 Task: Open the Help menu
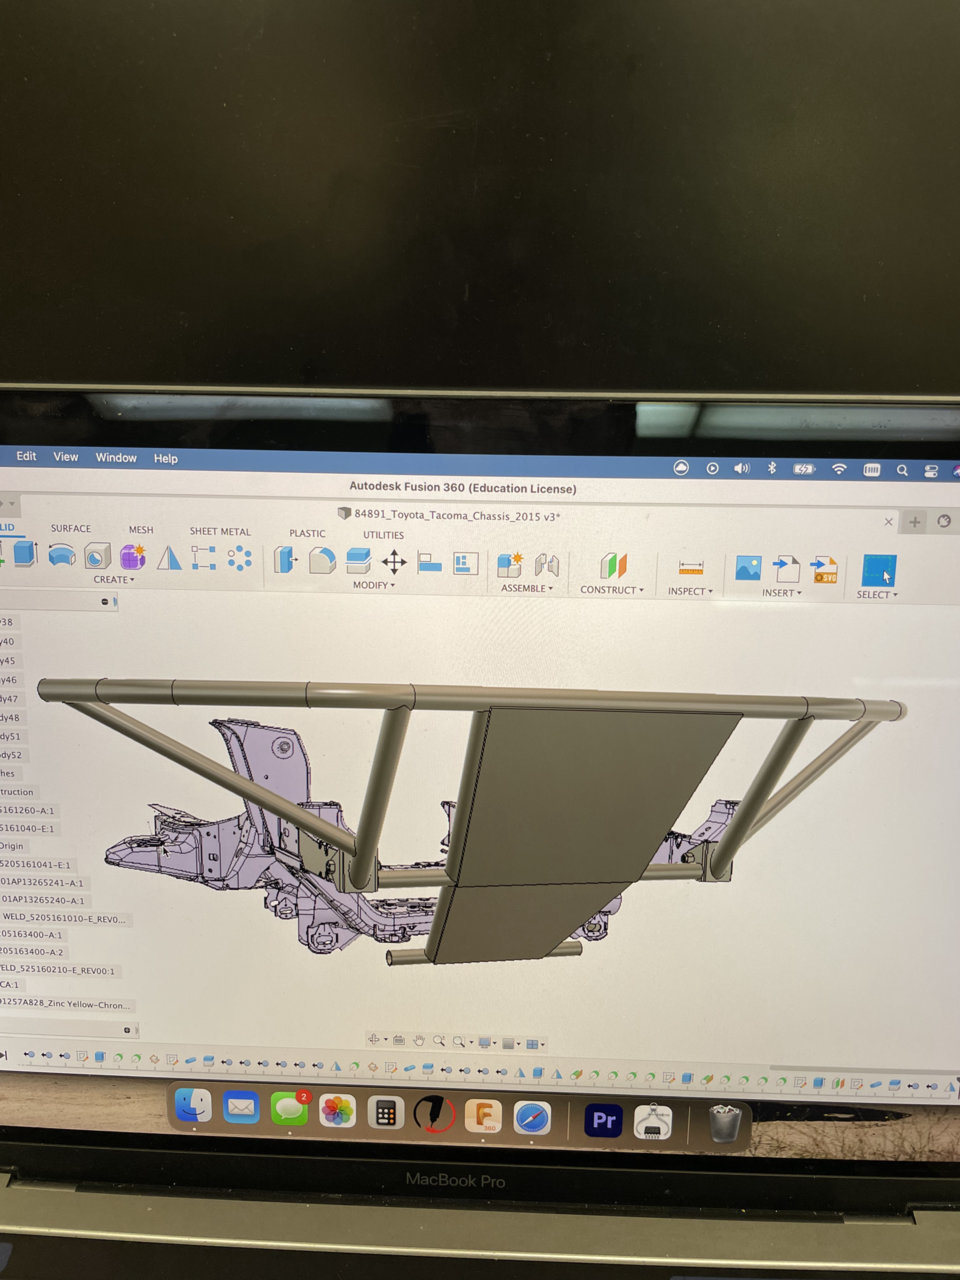[166, 459]
